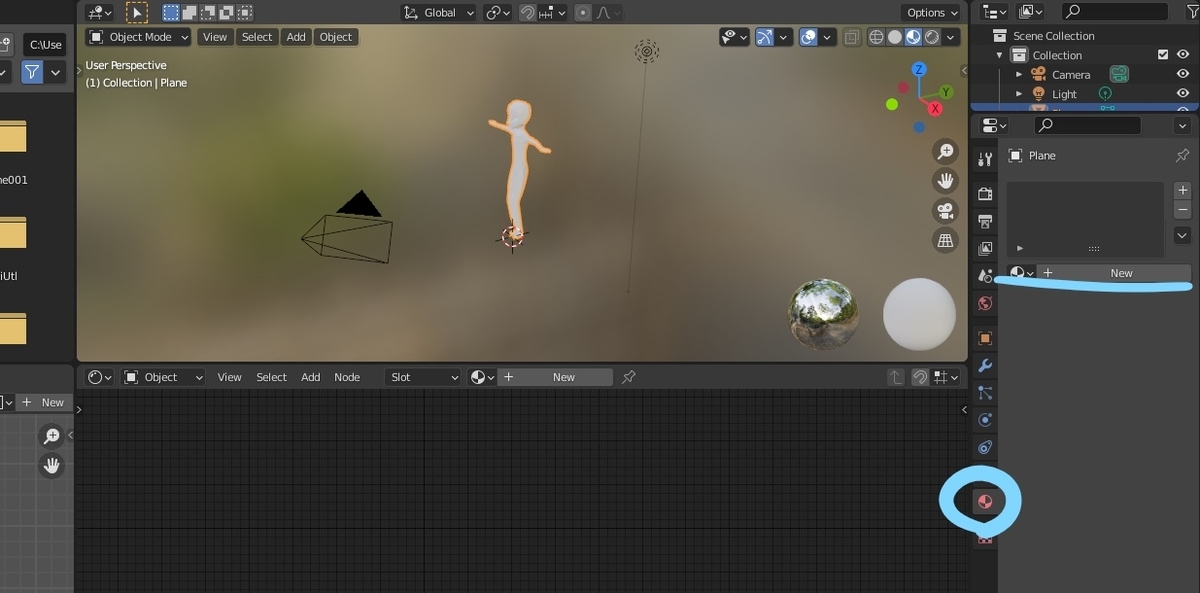
Task: Open Object Constraint properties tab
Action: [x=985, y=447]
